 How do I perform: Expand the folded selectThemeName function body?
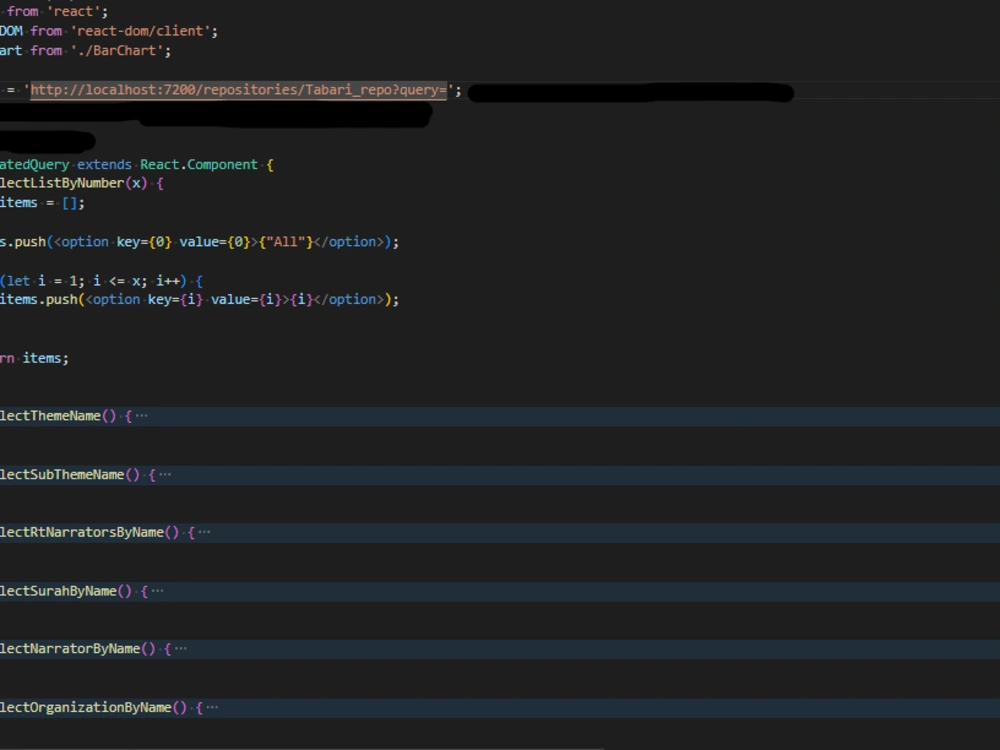click(x=140, y=415)
